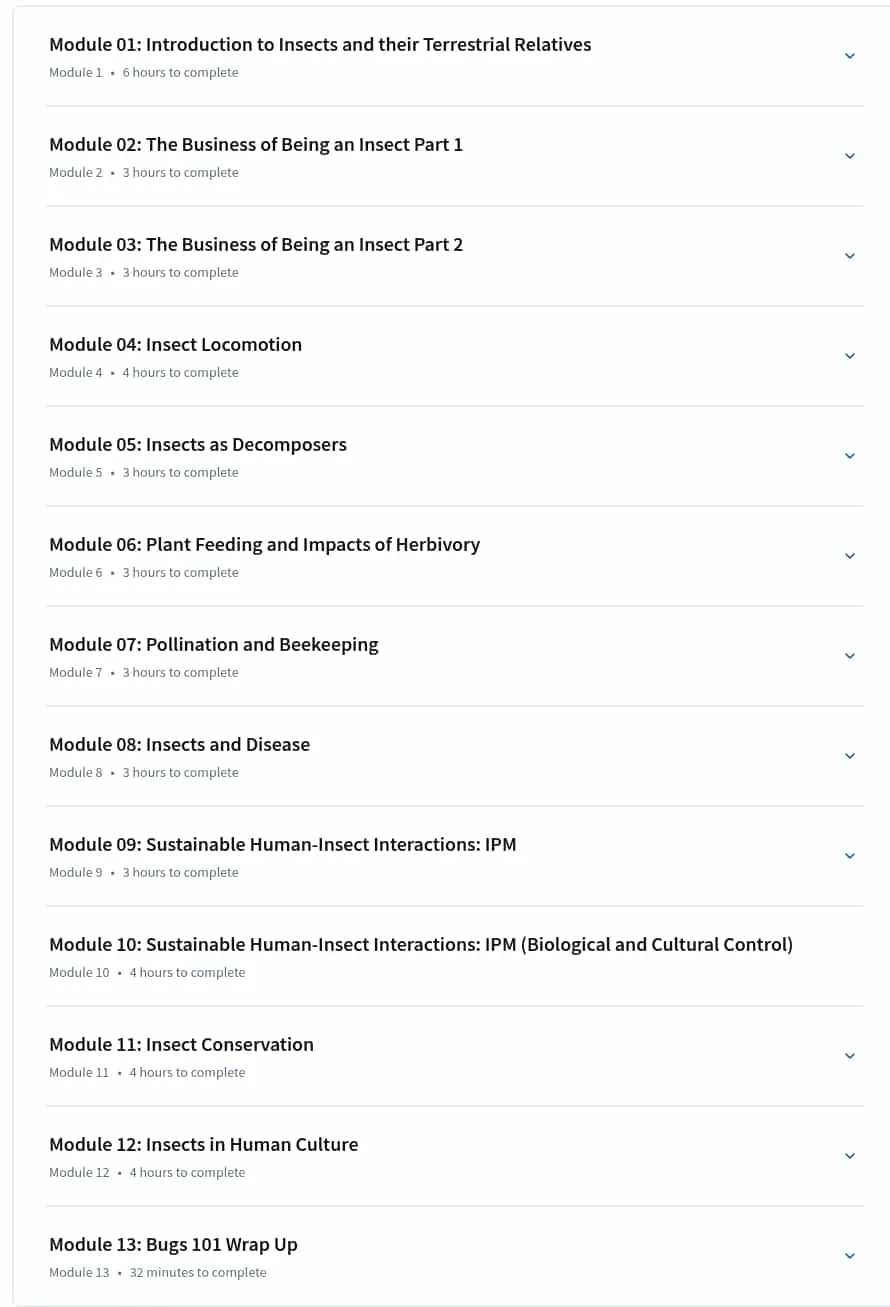Open Module 04: Insect Locomotion title

(x=175, y=345)
